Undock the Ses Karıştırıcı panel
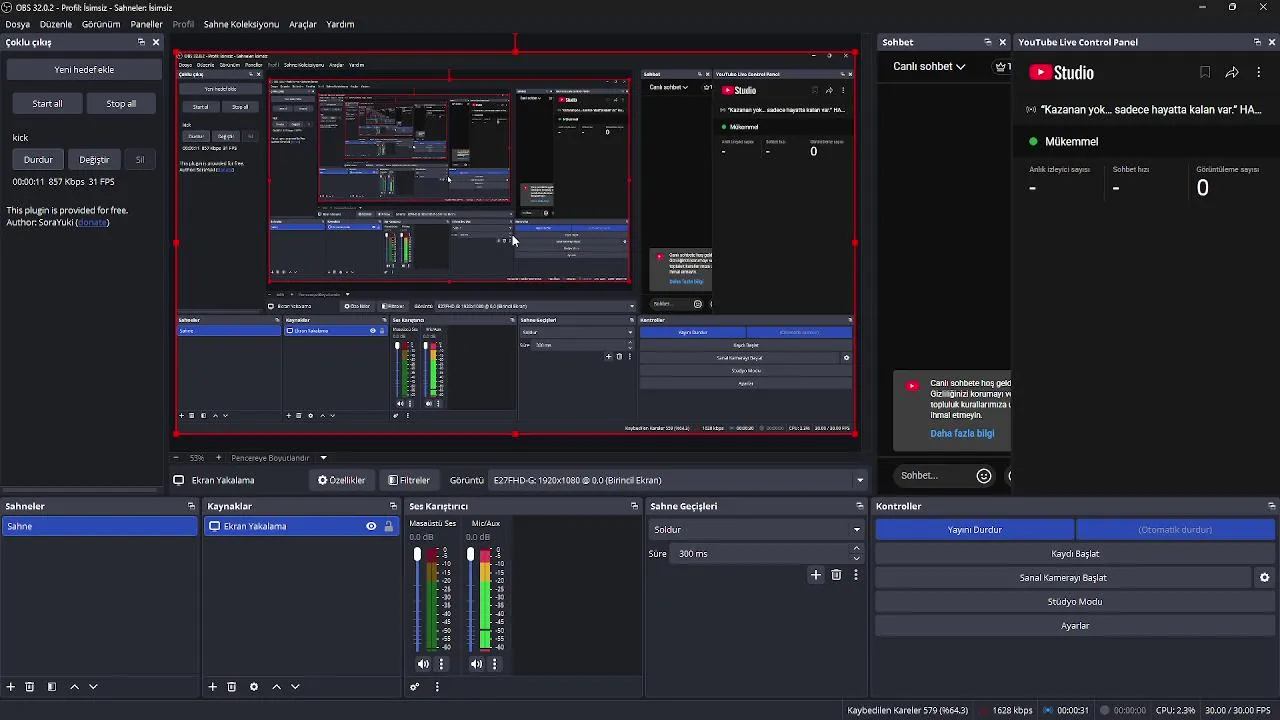Screen dimensions: 1280x720 coord(634,506)
